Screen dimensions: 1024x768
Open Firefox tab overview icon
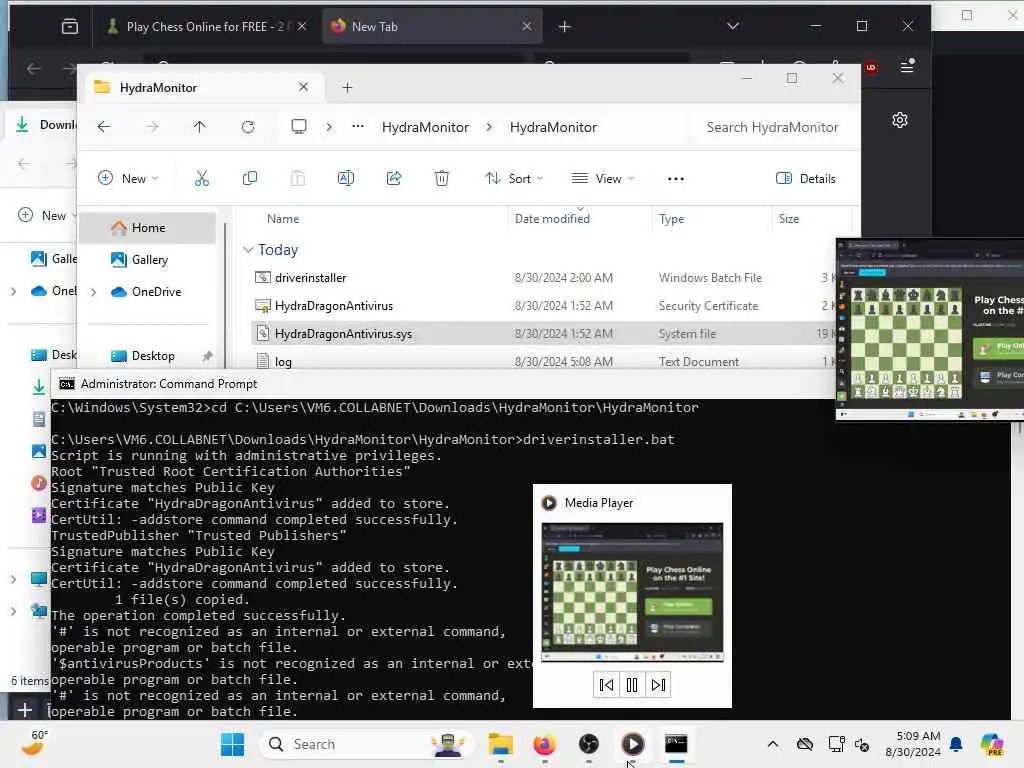(69, 26)
